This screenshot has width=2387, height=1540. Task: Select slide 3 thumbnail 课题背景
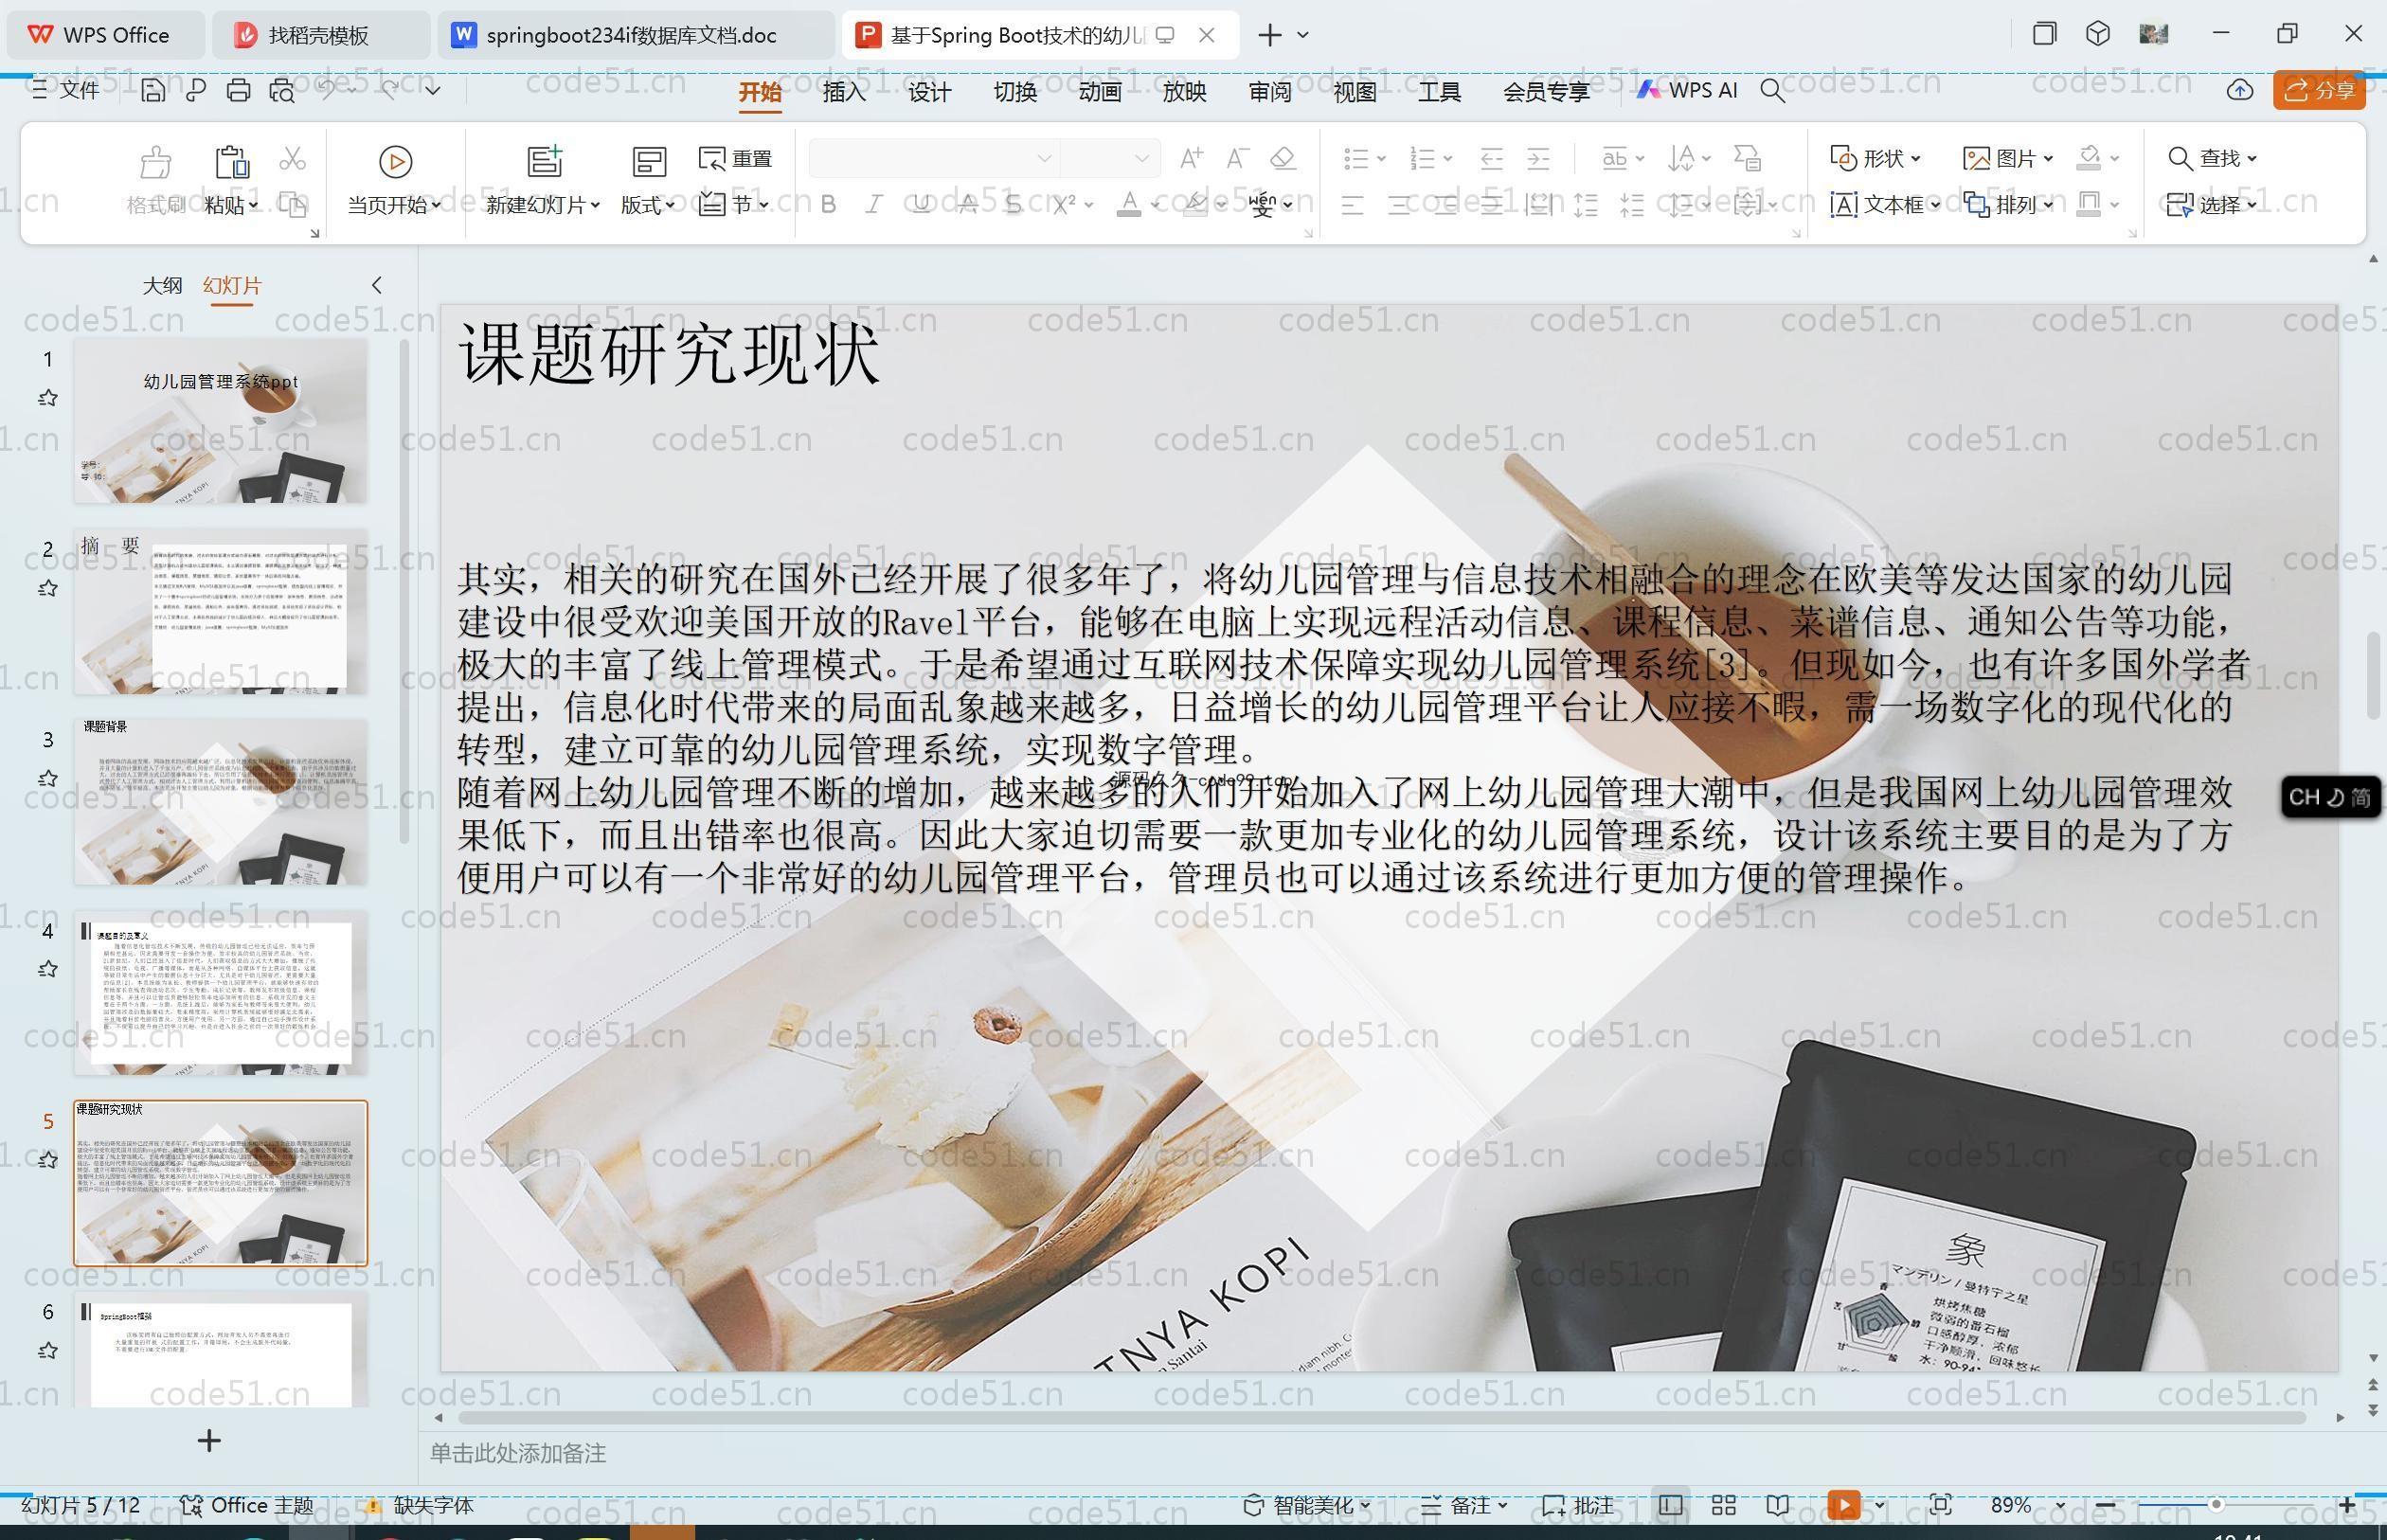(x=221, y=801)
